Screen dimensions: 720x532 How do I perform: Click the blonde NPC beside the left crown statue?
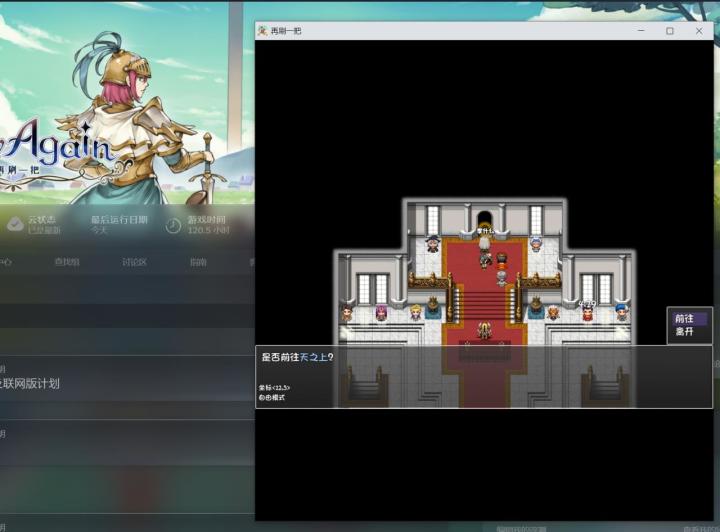point(416,313)
